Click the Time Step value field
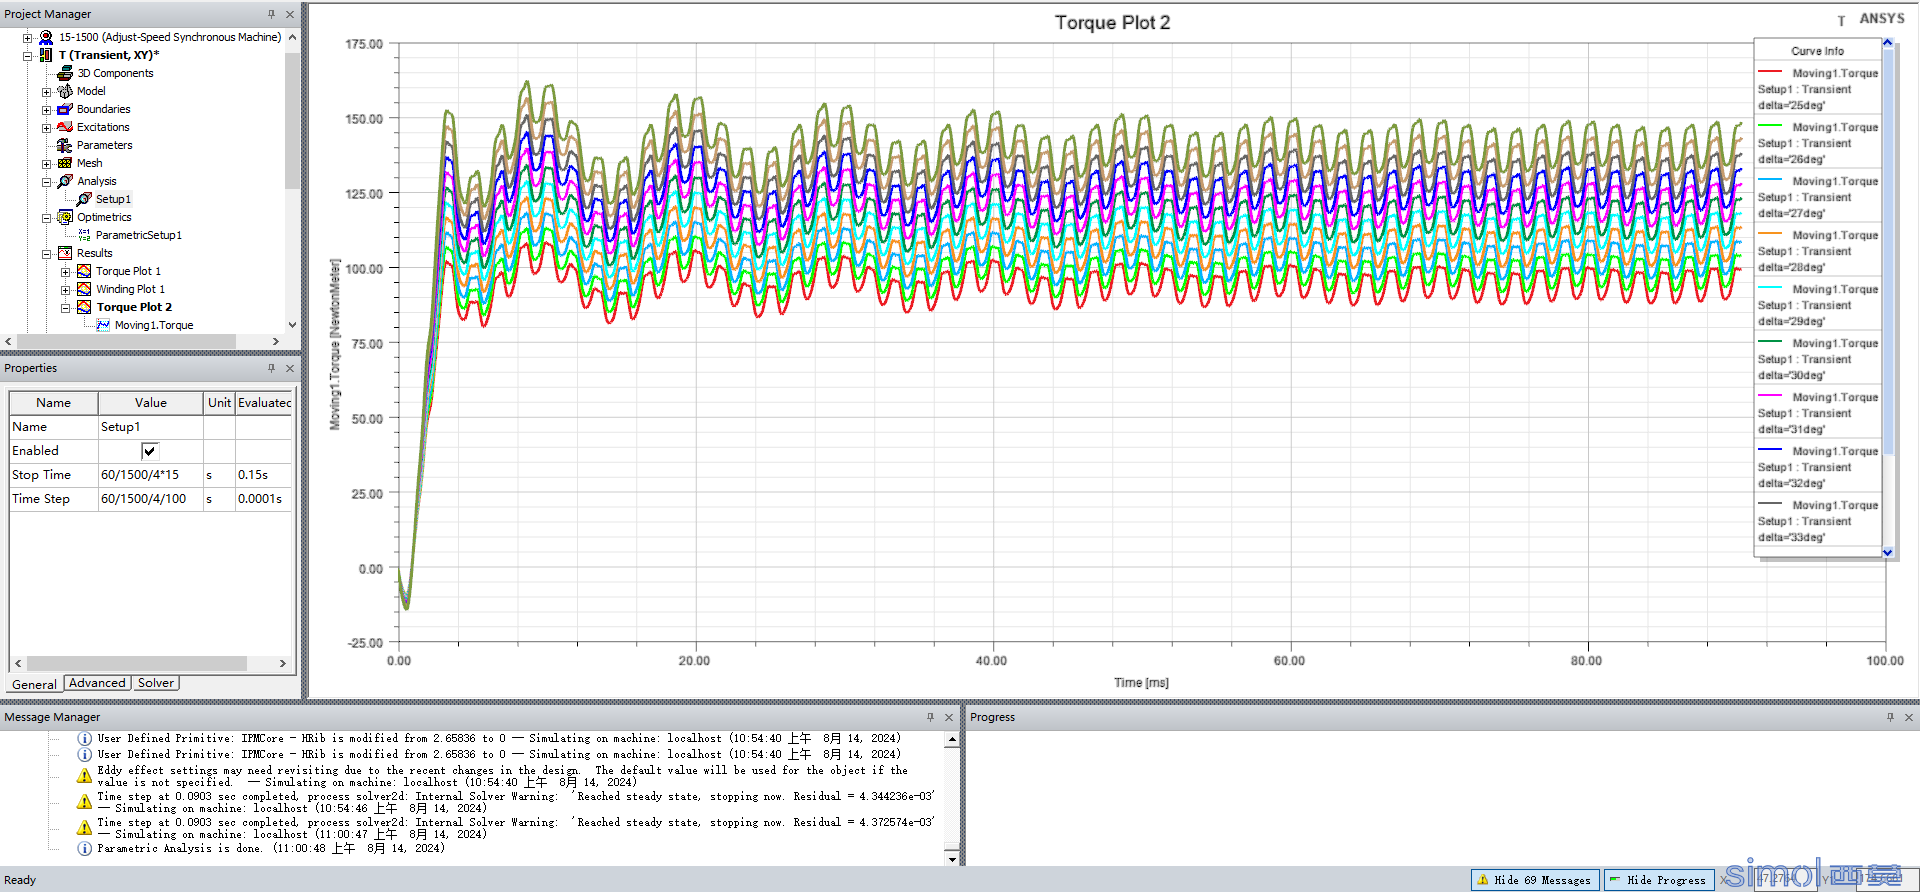1920x892 pixels. click(x=150, y=499)
